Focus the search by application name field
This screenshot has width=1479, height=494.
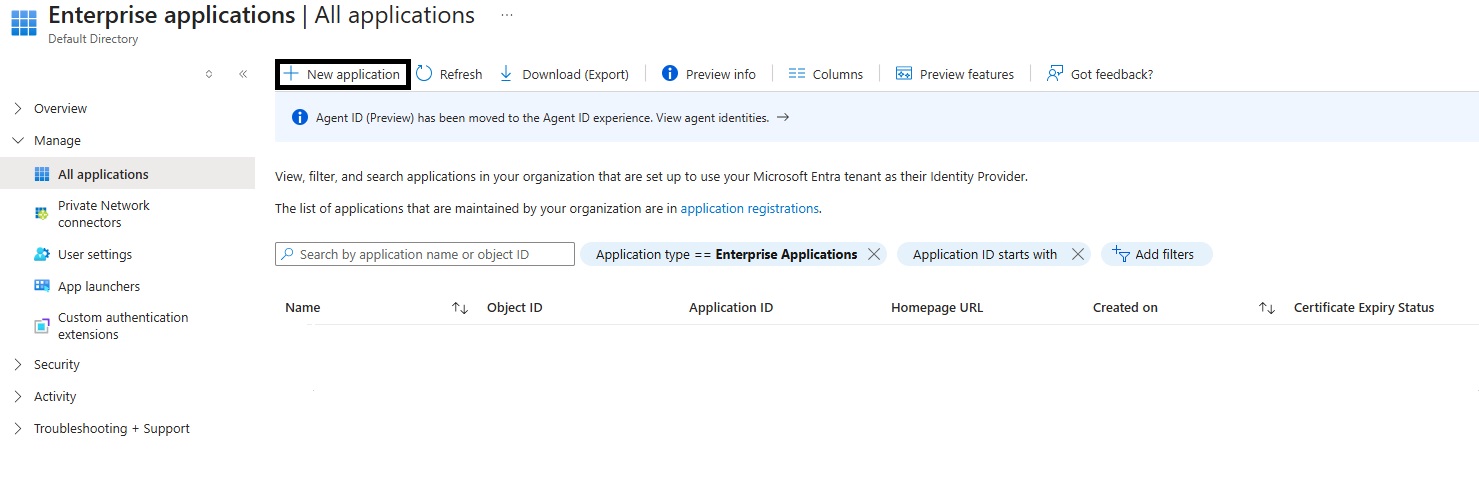click(425, 254)
